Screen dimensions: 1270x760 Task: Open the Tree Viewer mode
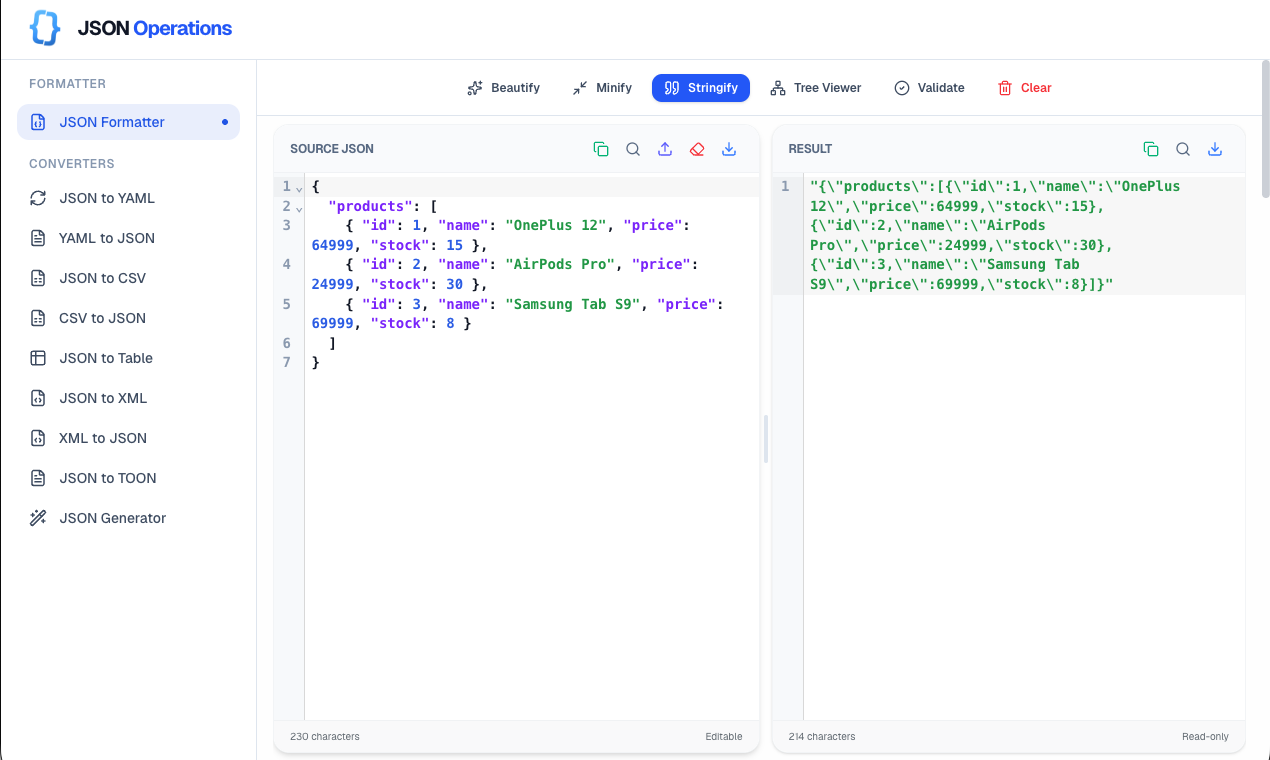816,88
